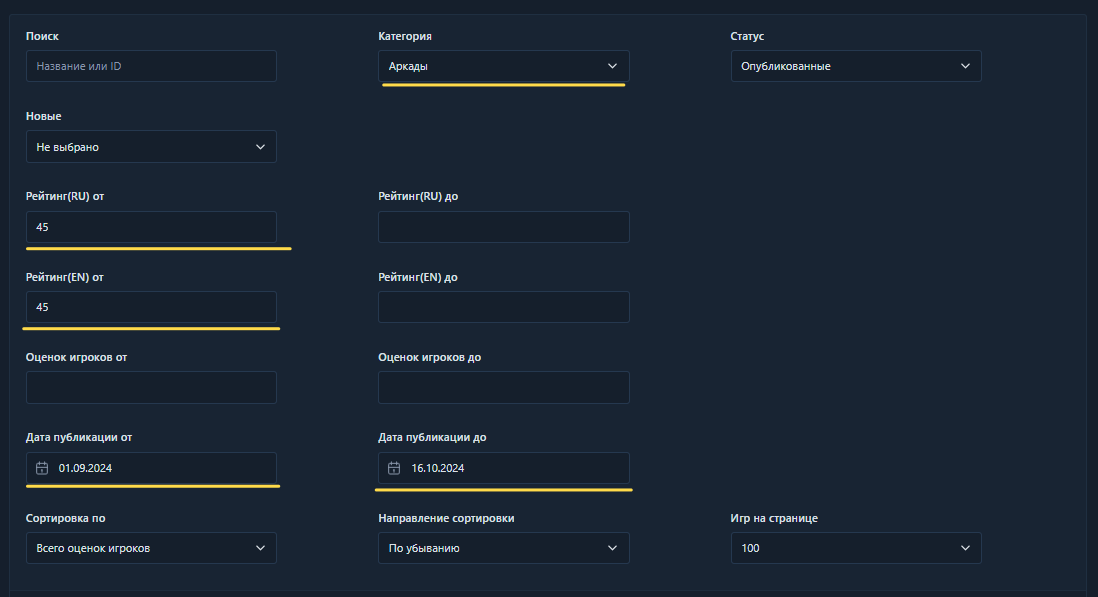The image size is (1098, 597).
Task: Click the empty Рейтинг(RU) до field
Action: pyautogui.click(x=503, y=227)
